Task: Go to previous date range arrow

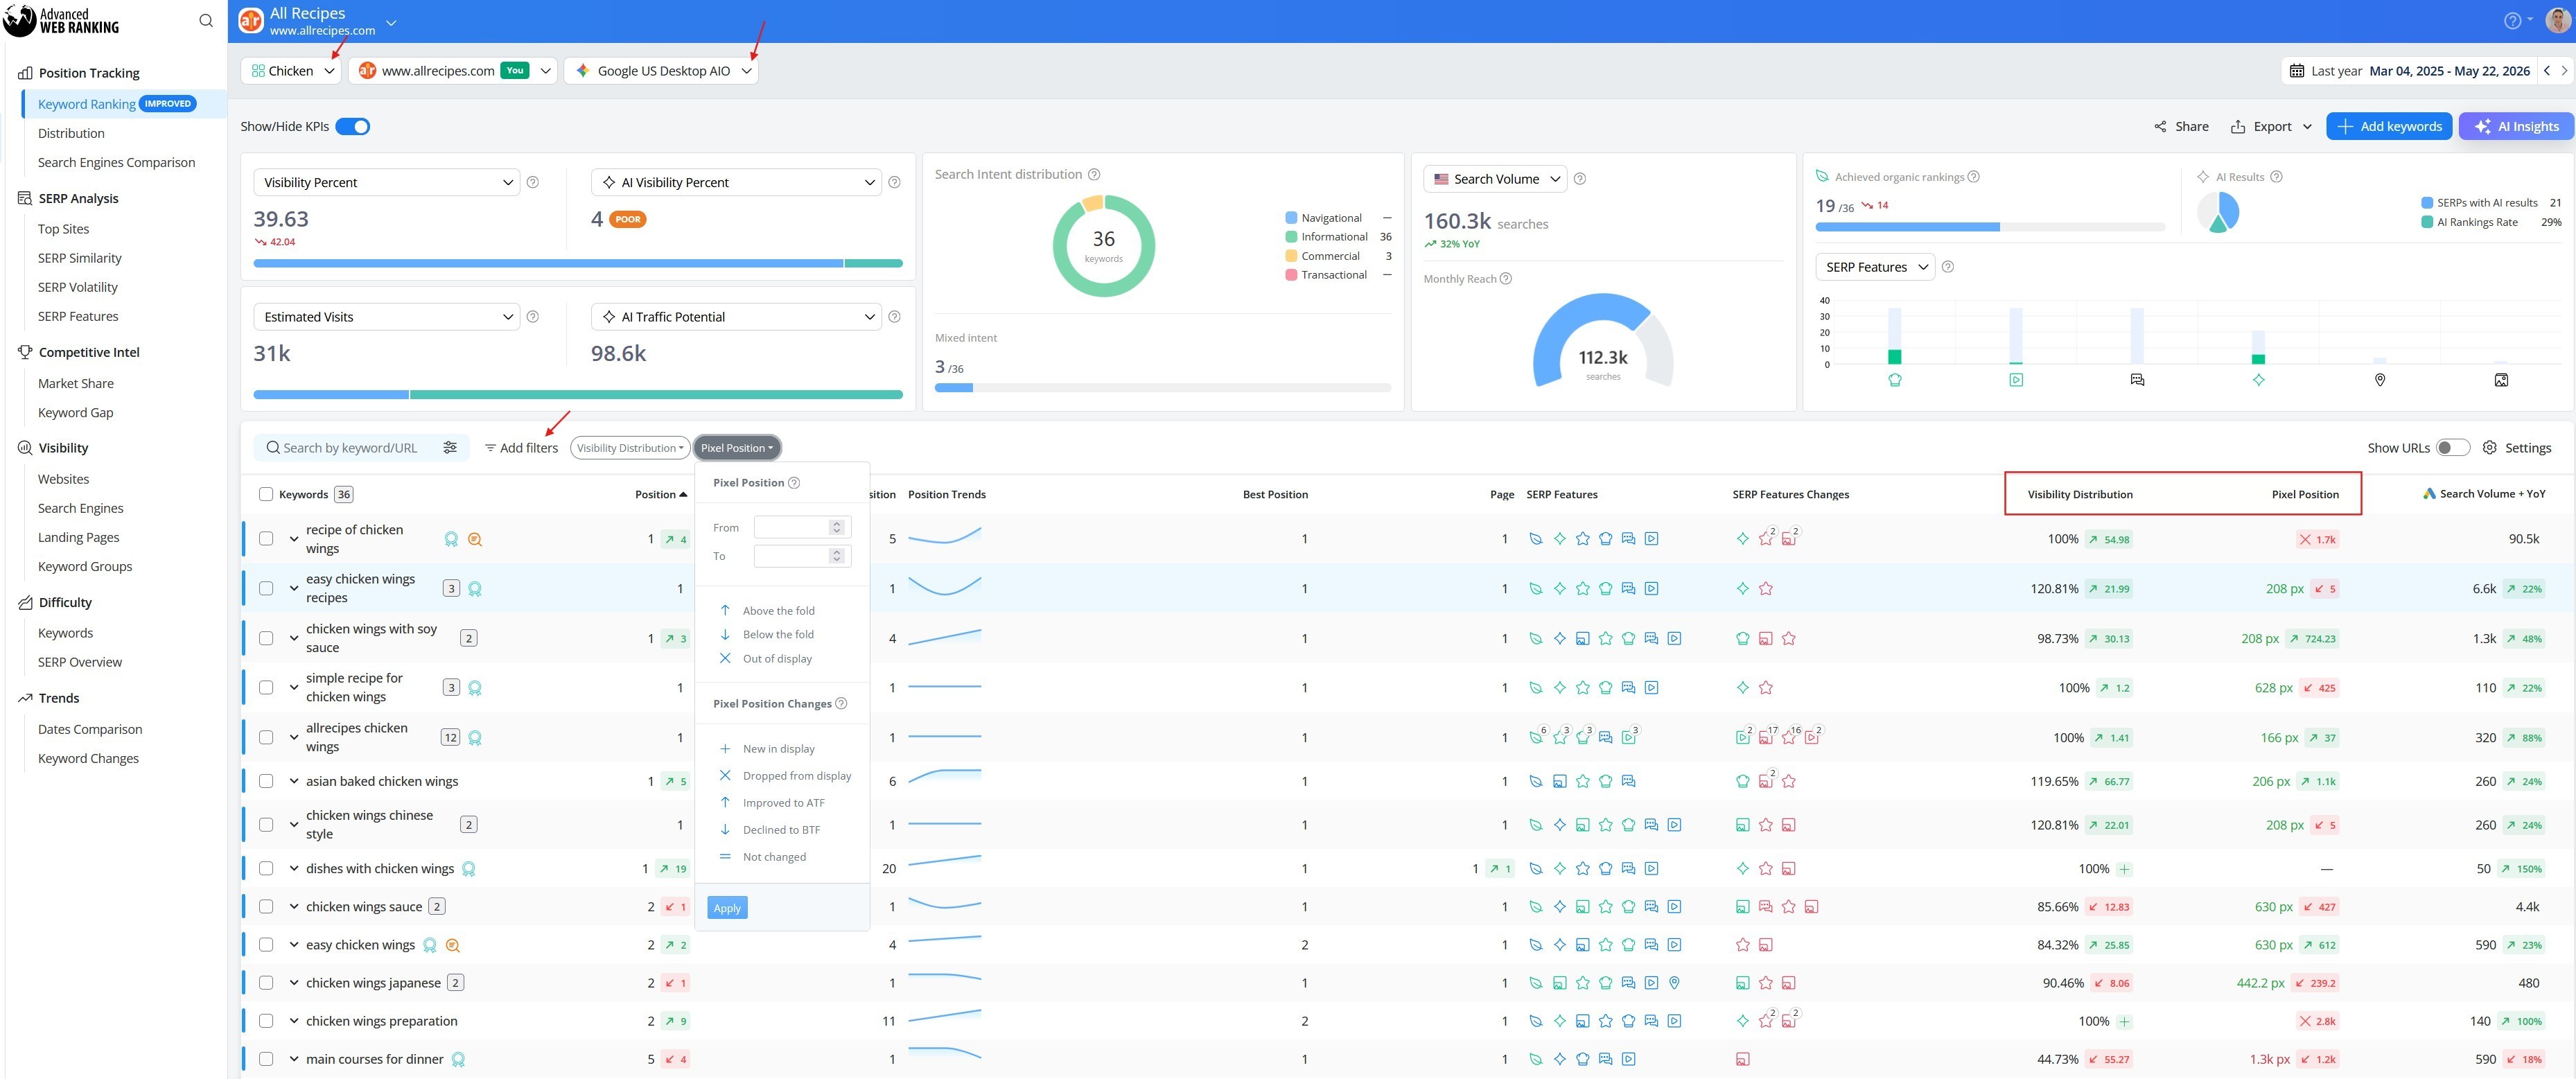Action: click(2546, 71)
